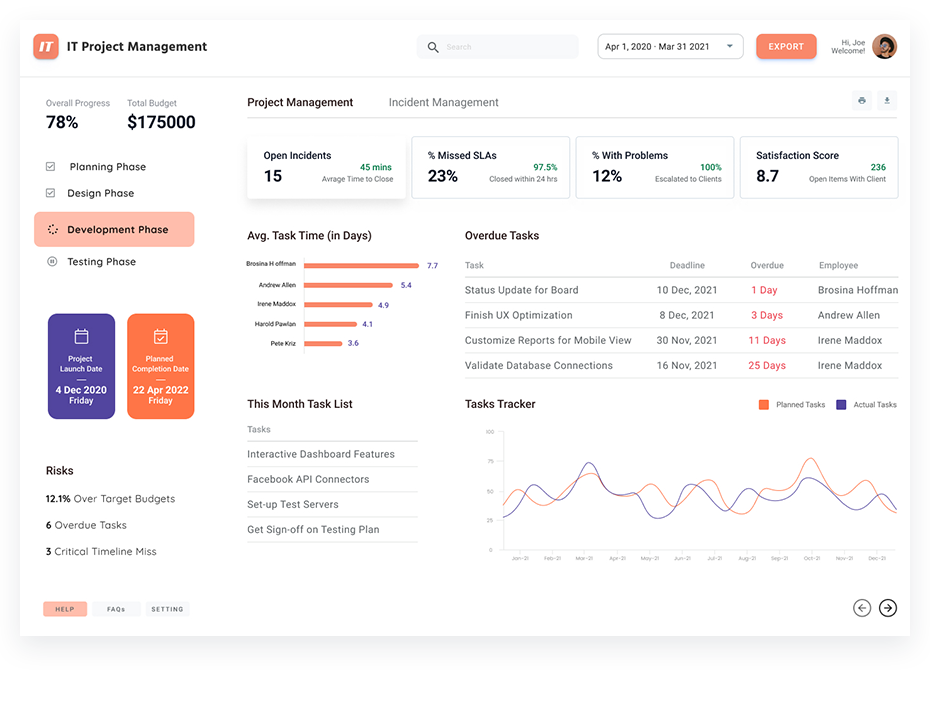Switch to the Incident Management tab
Image resolution: width=930 pixels, height=711 pixels.
(x=443, y=102)
